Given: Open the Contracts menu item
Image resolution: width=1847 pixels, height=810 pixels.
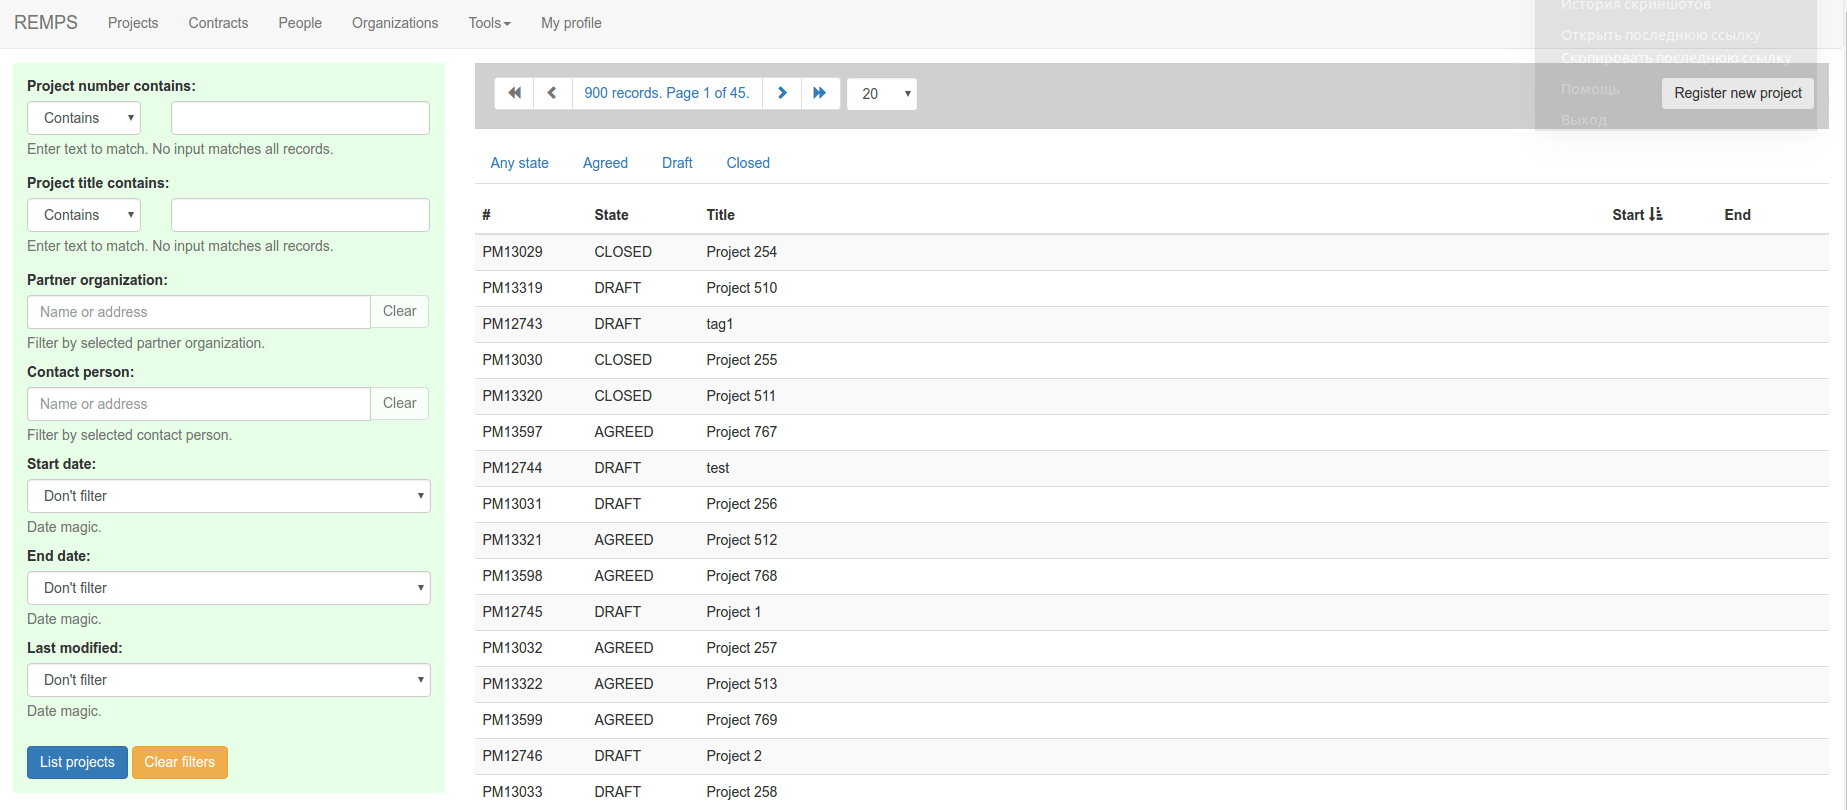Looking at the screenshot, I should click(218, 23).
